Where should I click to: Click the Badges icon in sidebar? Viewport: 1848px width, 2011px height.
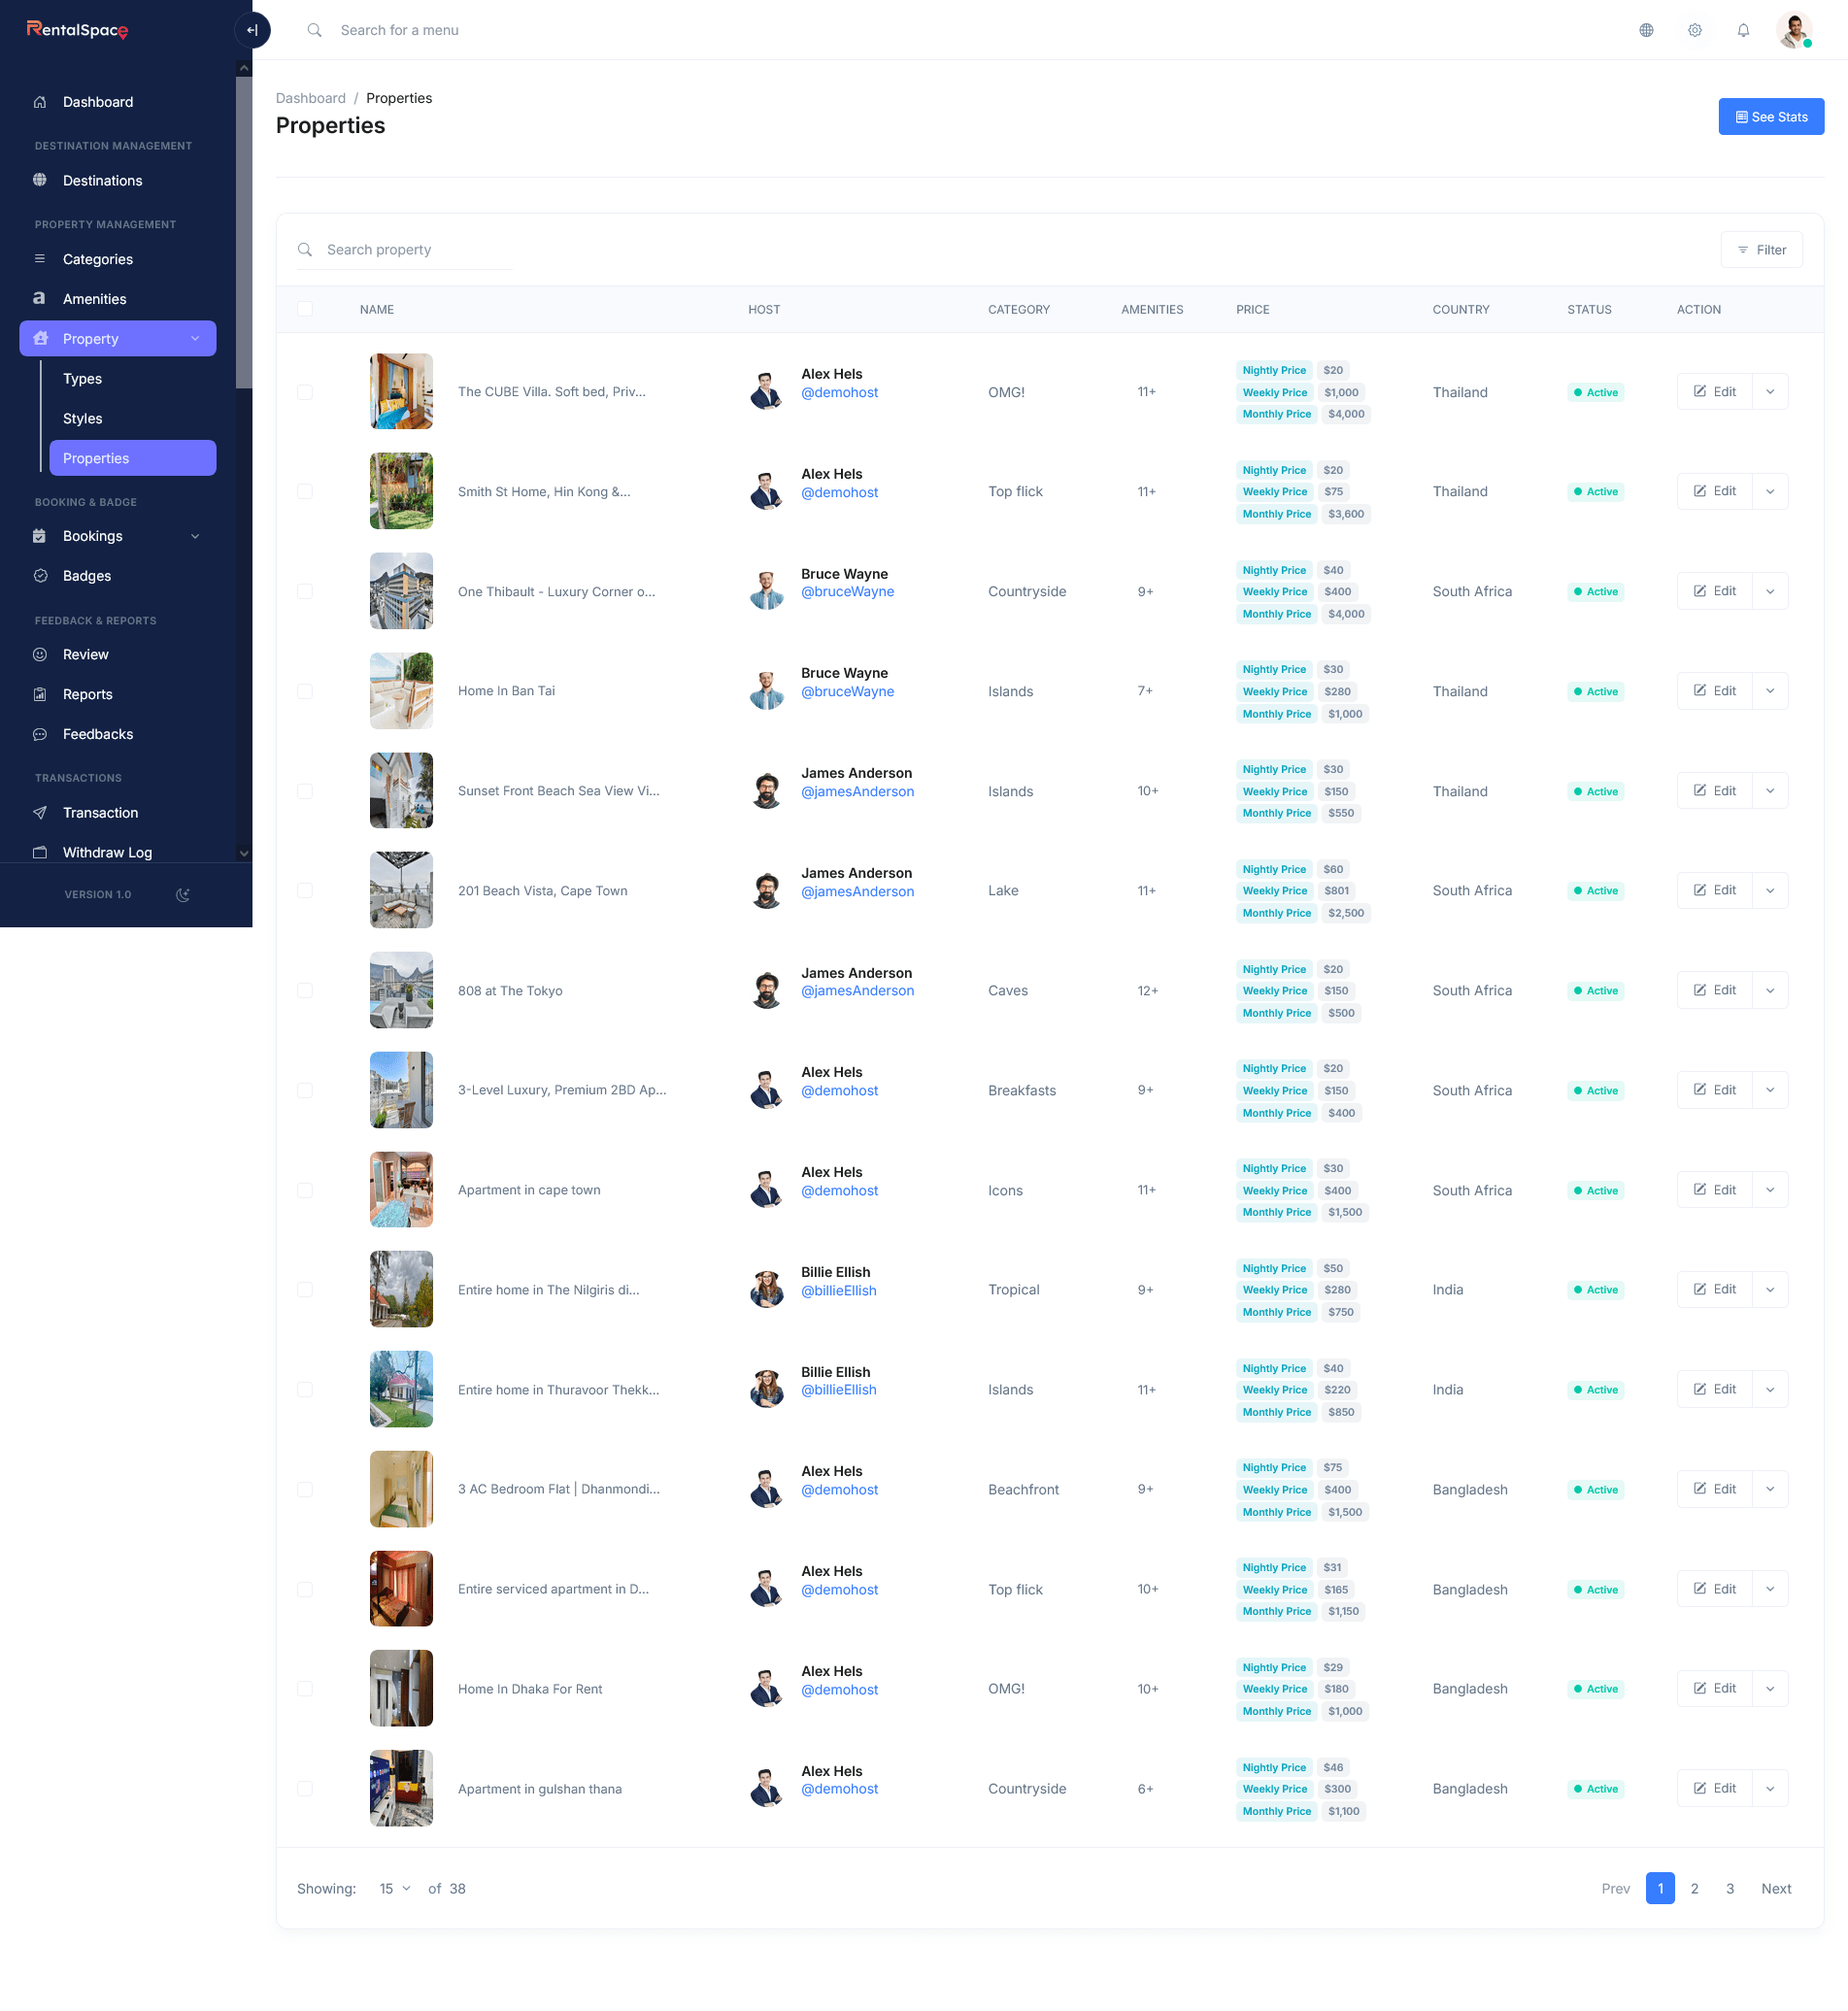[40, 576]
